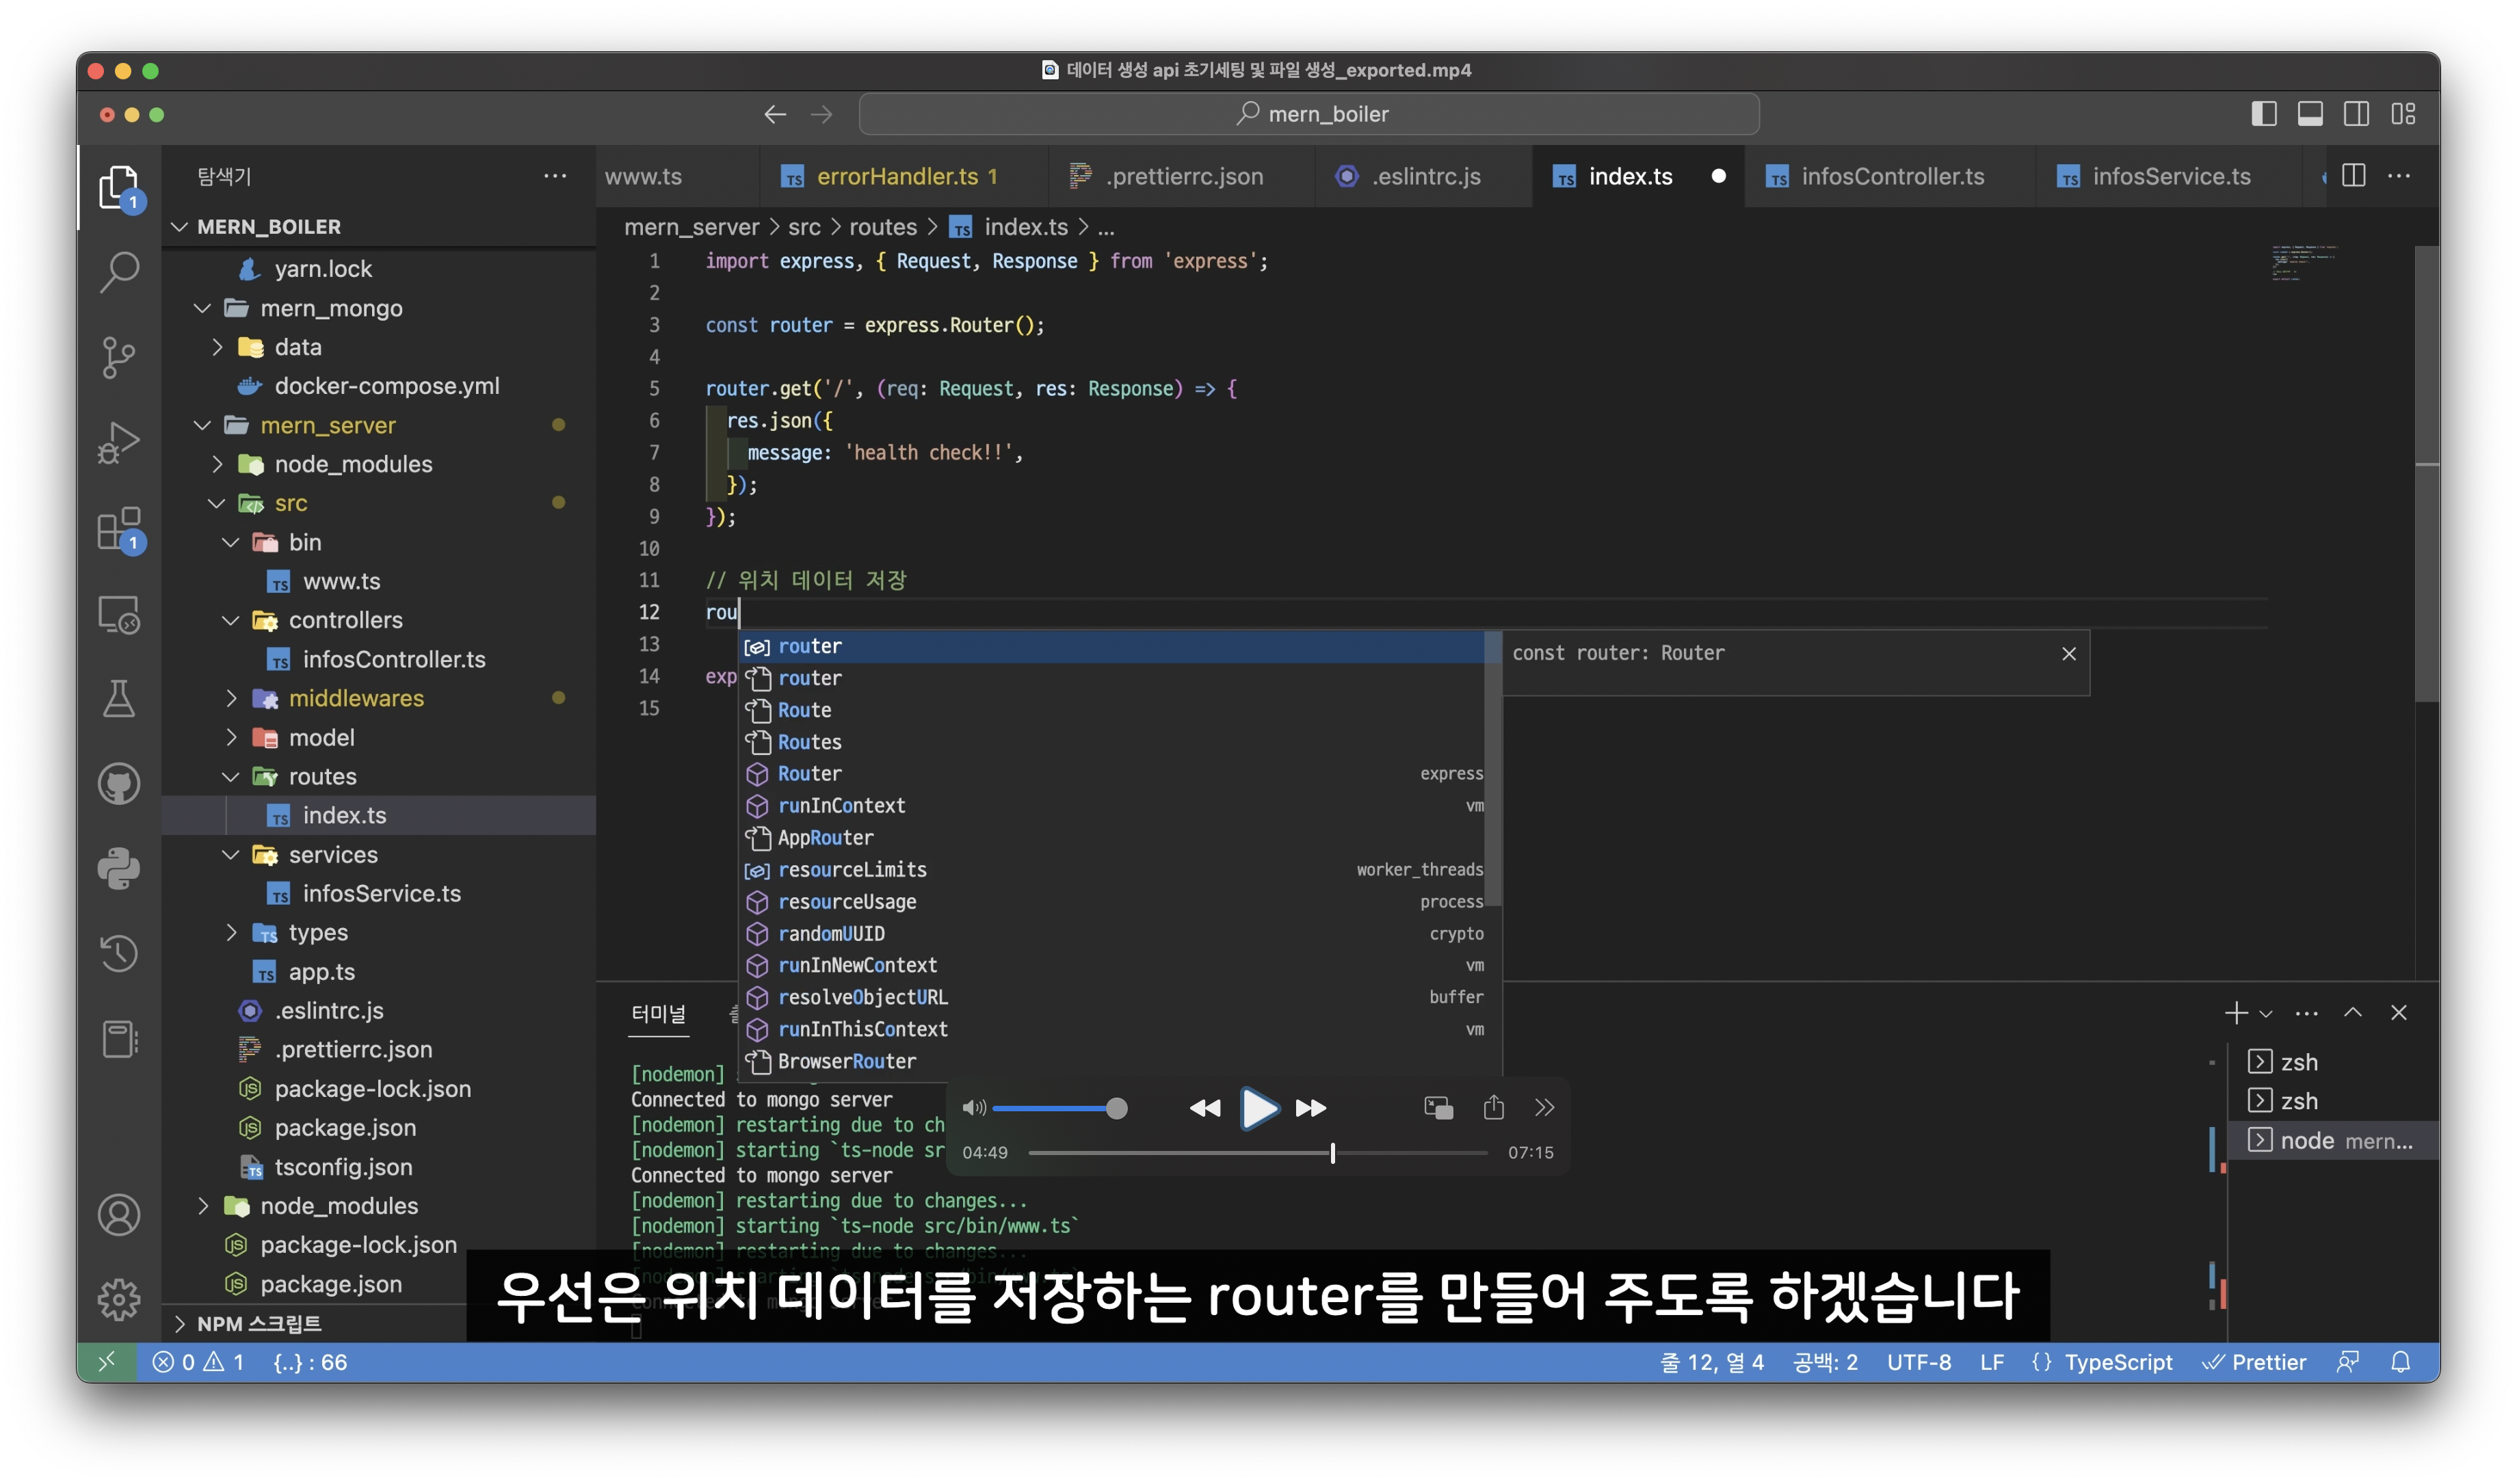This screenshot has height=1484, width=2517.
Task: Open the Python view in activity bar
Action: point(118,869)
